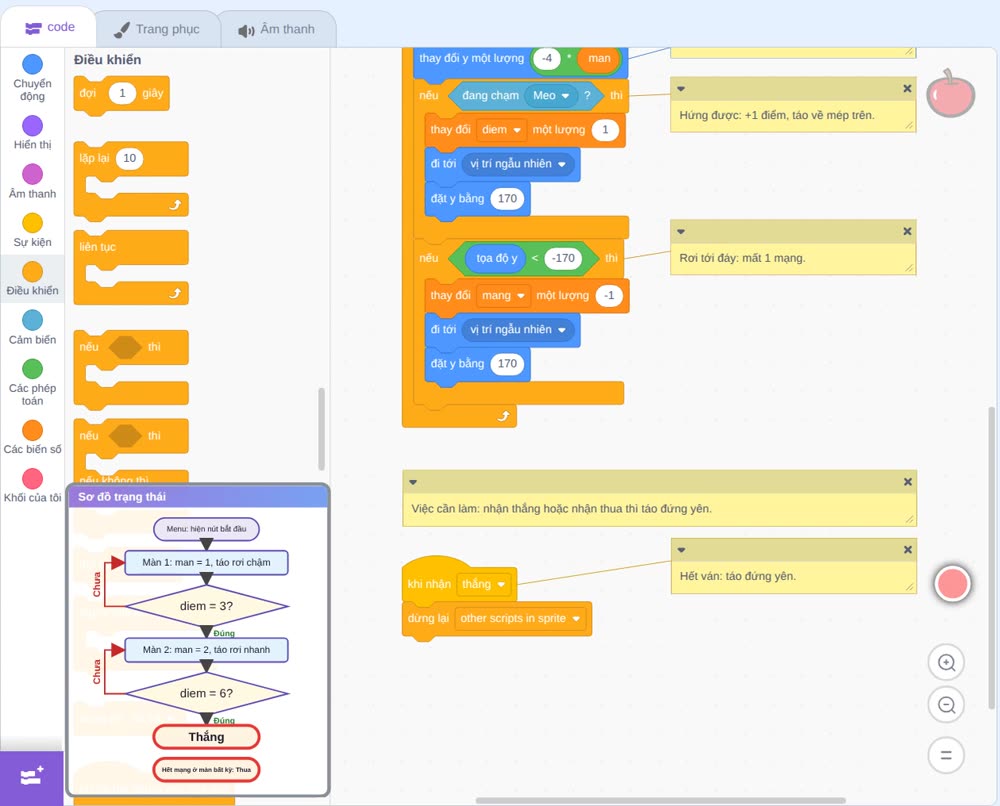The height and width of the screenshot is (806, 1000).
Task: Open the Meo dropdown in đang chạm block
Action: point(551,96)
